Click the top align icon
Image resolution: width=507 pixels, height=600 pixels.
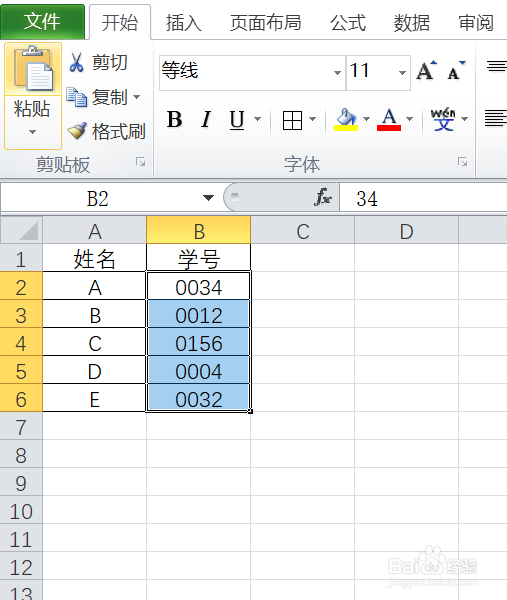497,67
